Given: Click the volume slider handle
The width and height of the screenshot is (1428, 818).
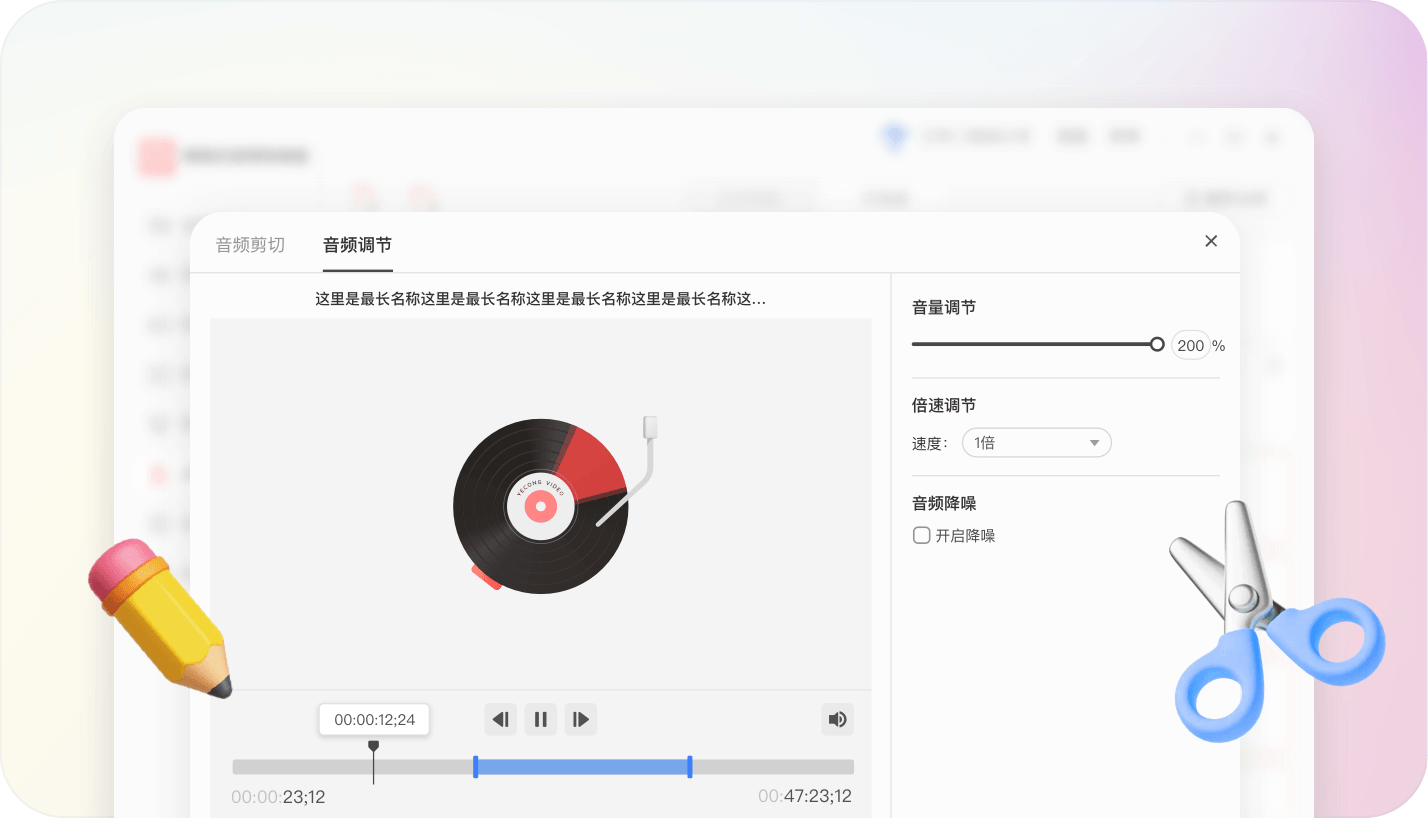Looking at the screenshot, I should pos(1157,344).
